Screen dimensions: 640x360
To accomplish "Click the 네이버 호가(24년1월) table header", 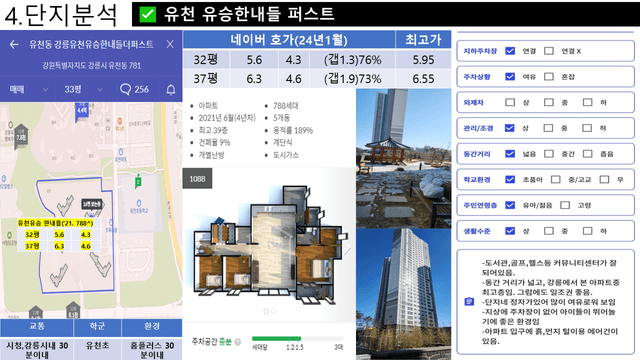I will [289, 40].
